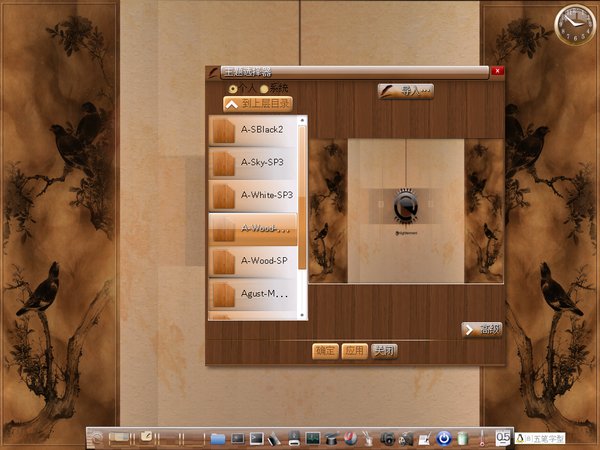Click the analog clock widget
This screenshot has width=600, height=450.
click(x=573, y=25)
